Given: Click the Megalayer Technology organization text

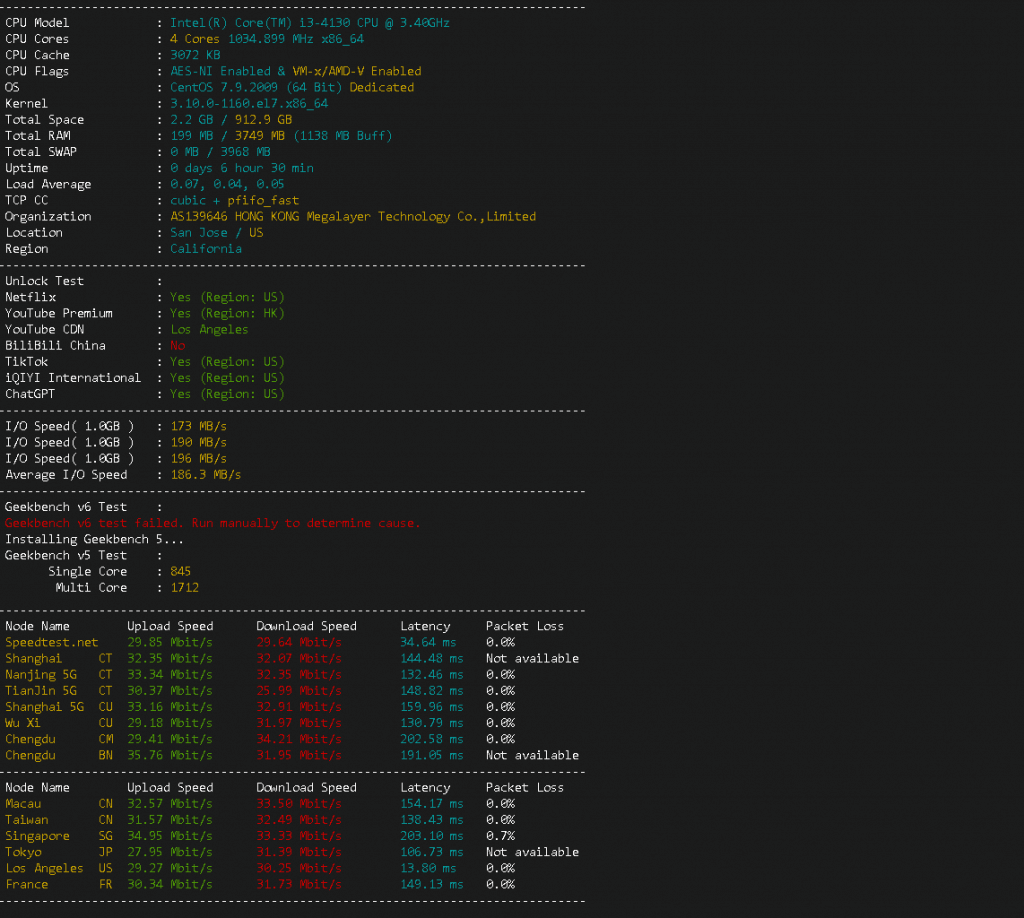Looking at the screenshot, I should (x=353, y=217).
